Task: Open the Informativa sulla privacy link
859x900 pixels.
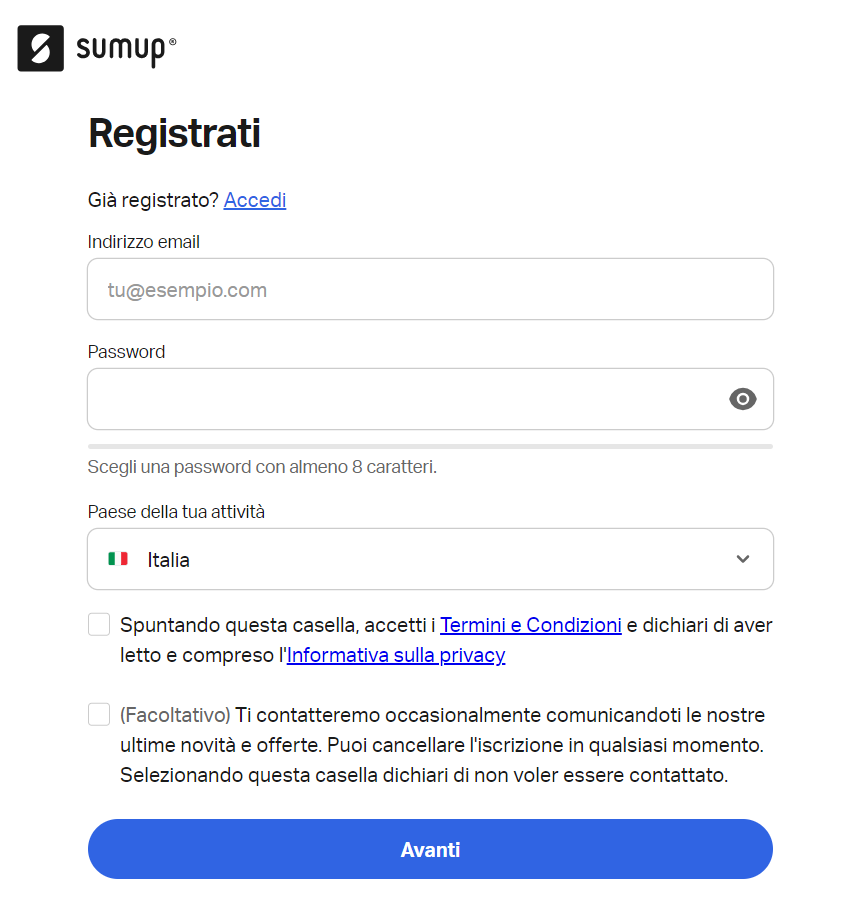Action: (395, 655)
